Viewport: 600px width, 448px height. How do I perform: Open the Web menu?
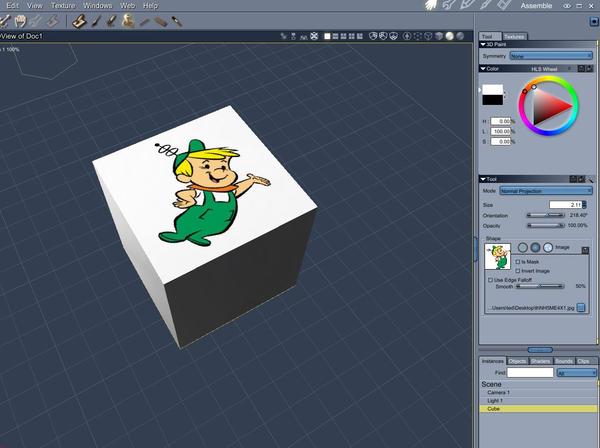pyautogui.click(x=127, y=6)
